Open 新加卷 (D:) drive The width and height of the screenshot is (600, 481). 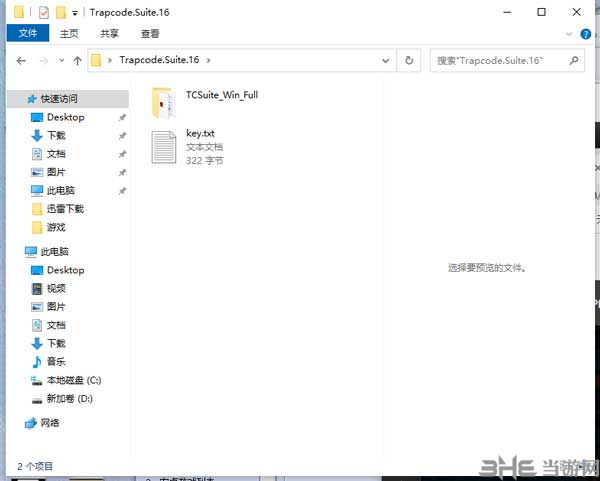pos(69,399)
